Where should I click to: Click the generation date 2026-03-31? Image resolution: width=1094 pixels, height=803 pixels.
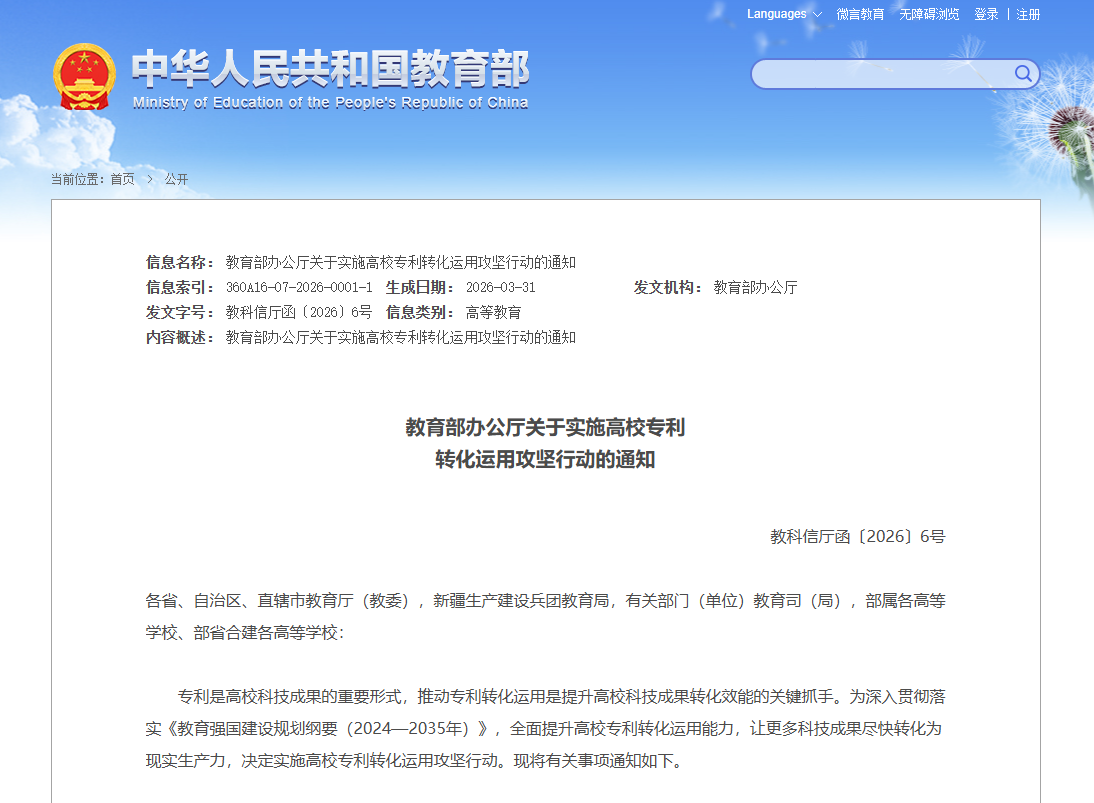pos(500,287)
